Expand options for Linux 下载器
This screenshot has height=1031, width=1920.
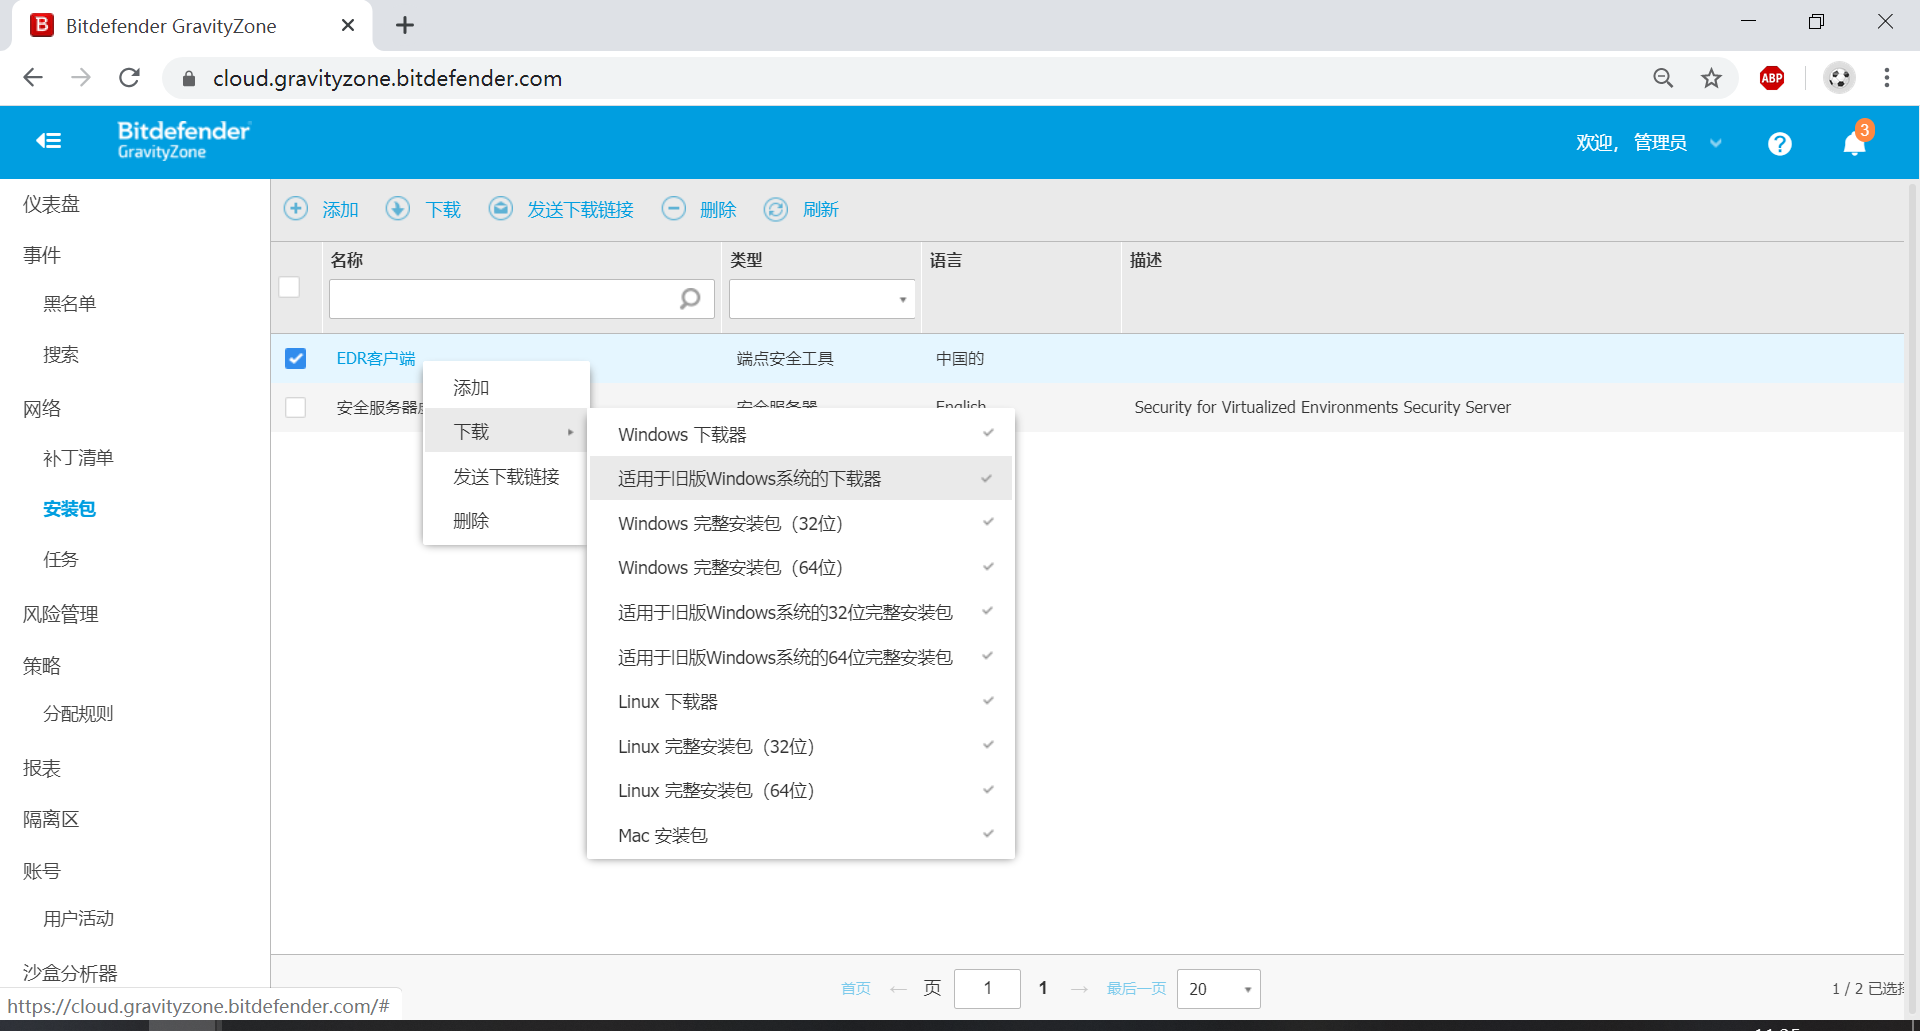988,700
